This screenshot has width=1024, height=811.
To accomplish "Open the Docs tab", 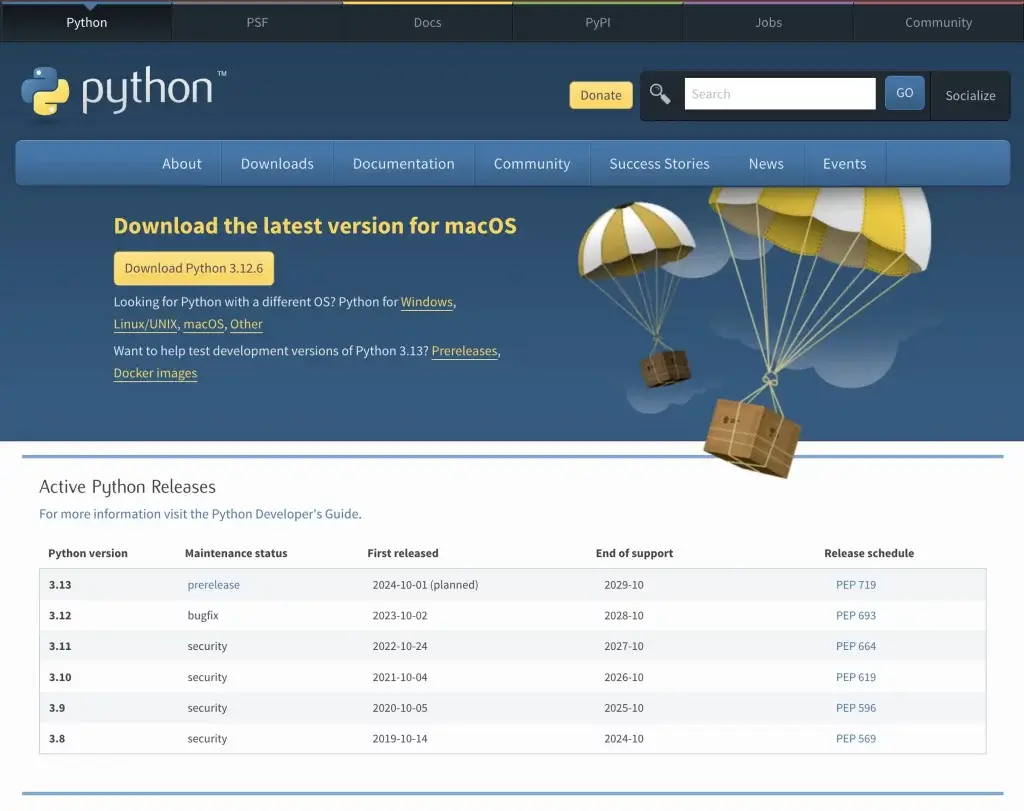I will [427, 22].
